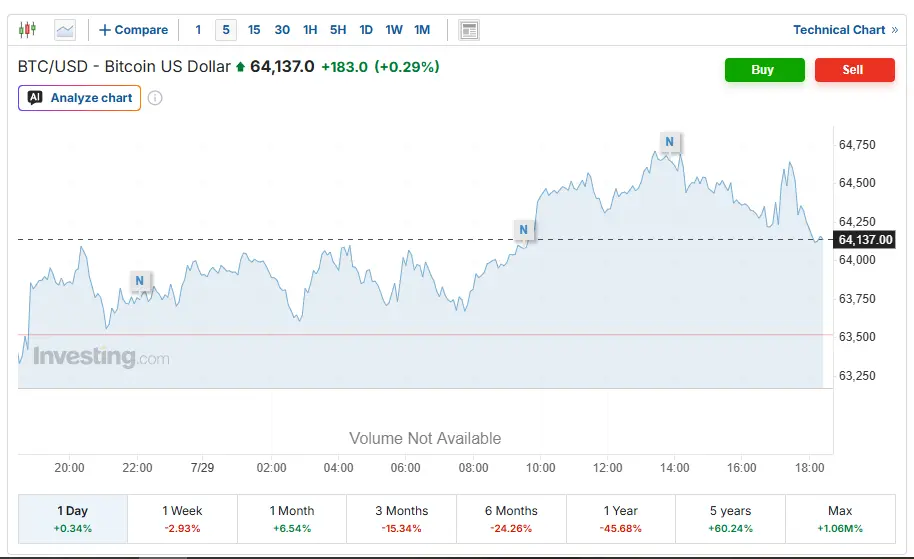Screen dimensions: 914x559
Task: Select the 1 Week range tab
Action: coord(182,519)
